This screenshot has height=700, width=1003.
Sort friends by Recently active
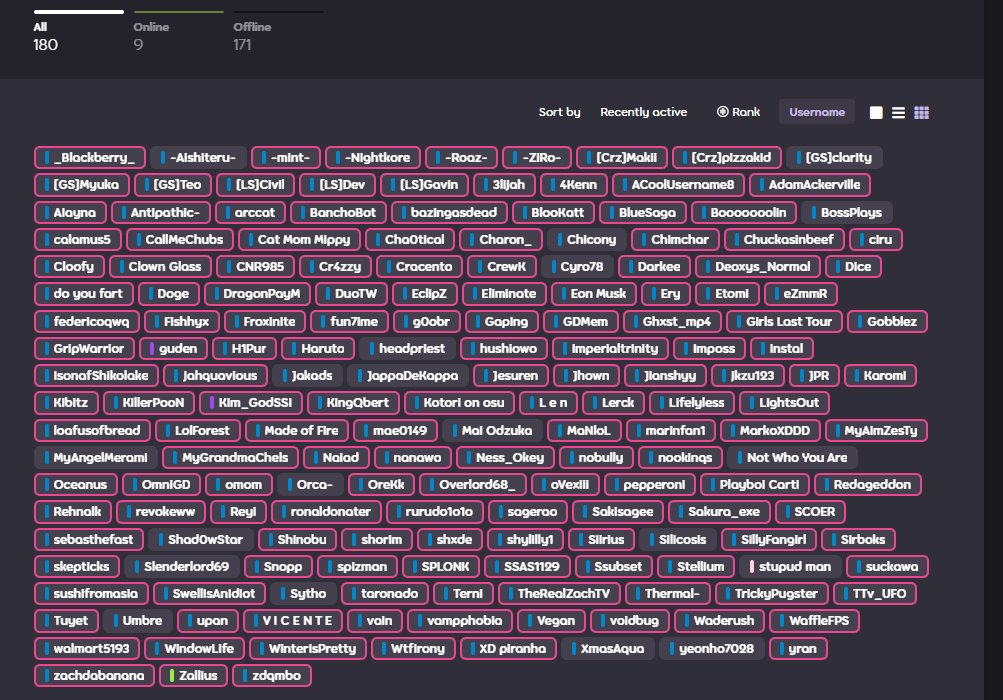(644, 112)
